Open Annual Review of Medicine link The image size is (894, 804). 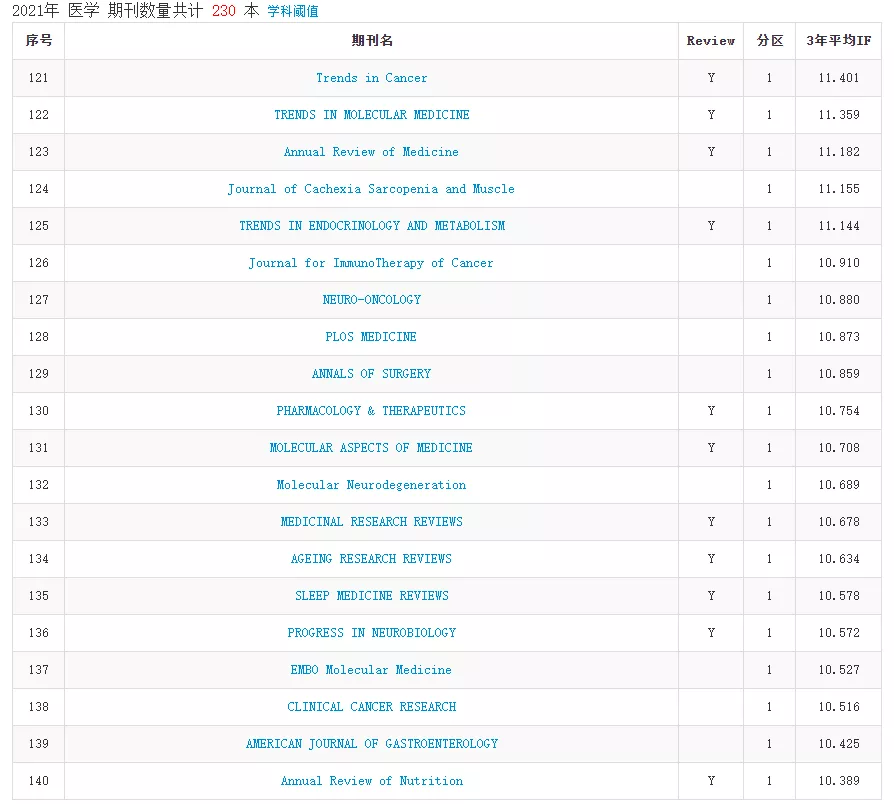click(371, 152)
